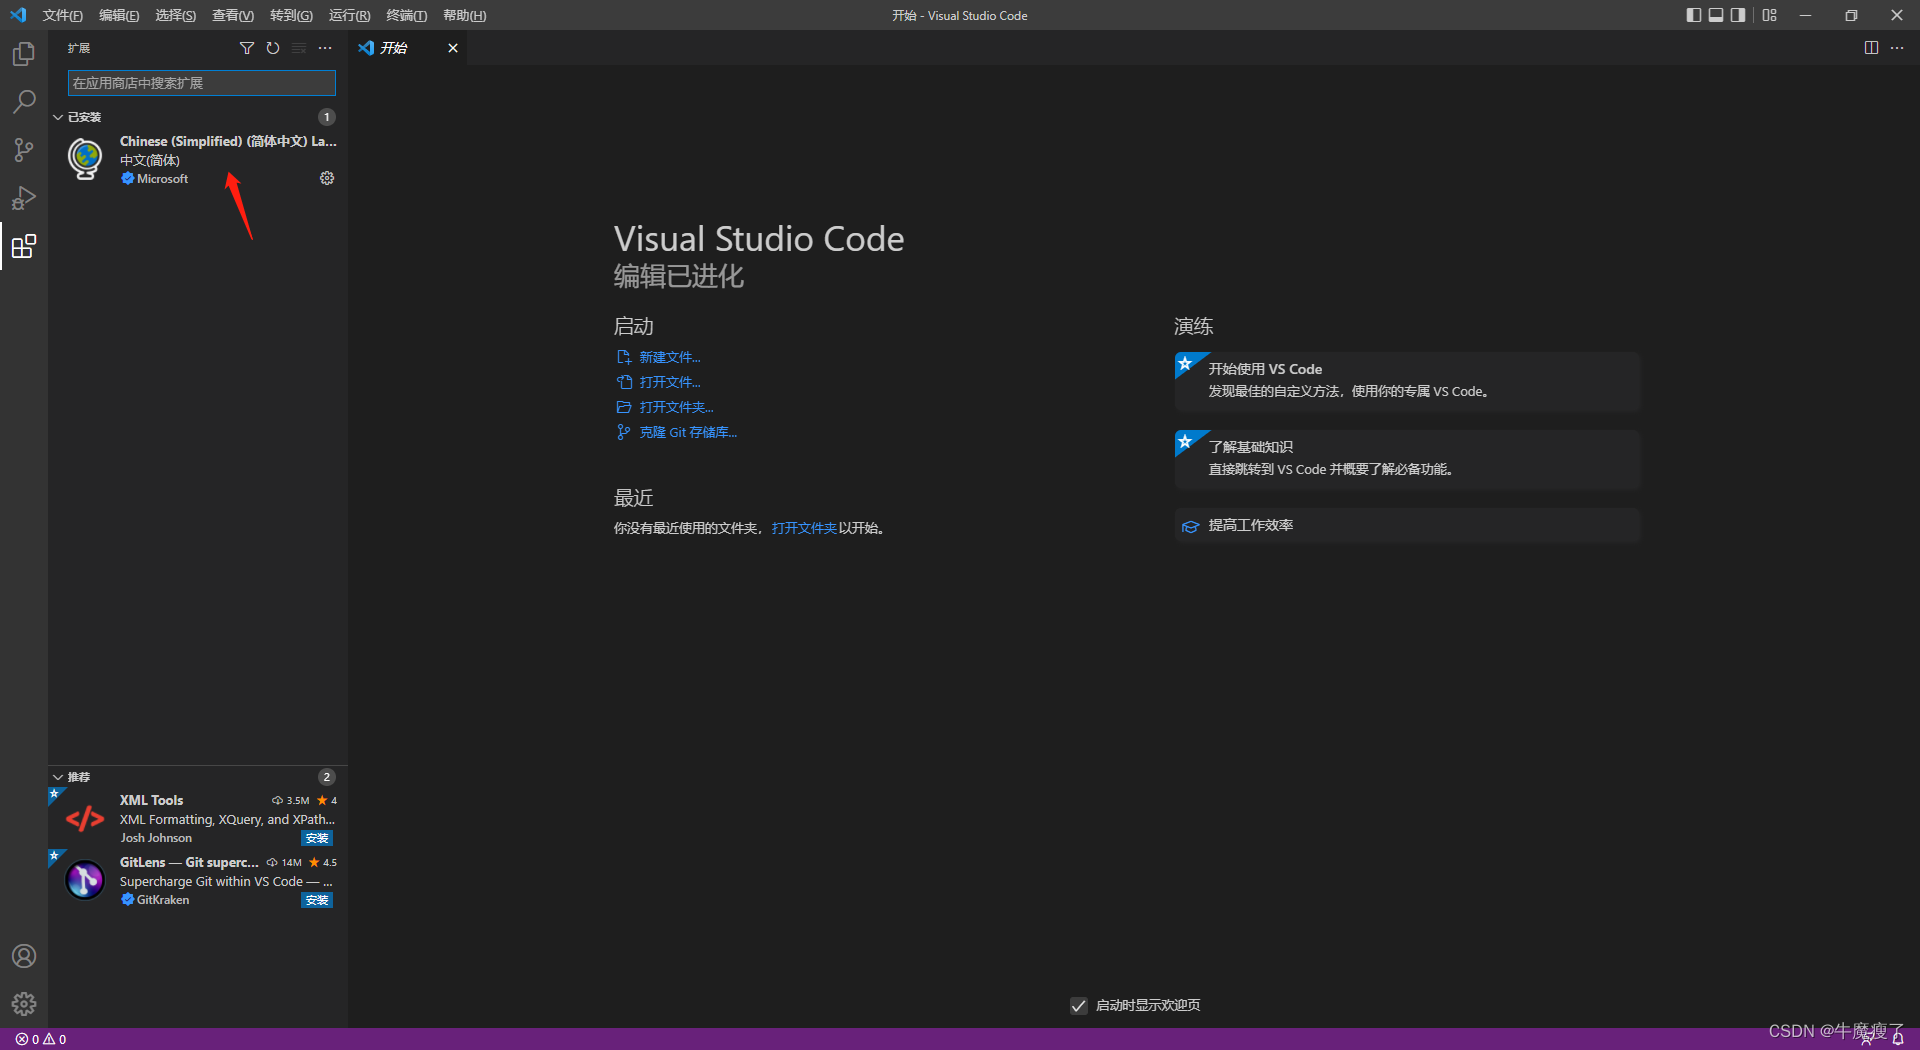Click errors and warnings status bar indicator
This screenshot has width=1920, height=1050.
coord(41,1039)
